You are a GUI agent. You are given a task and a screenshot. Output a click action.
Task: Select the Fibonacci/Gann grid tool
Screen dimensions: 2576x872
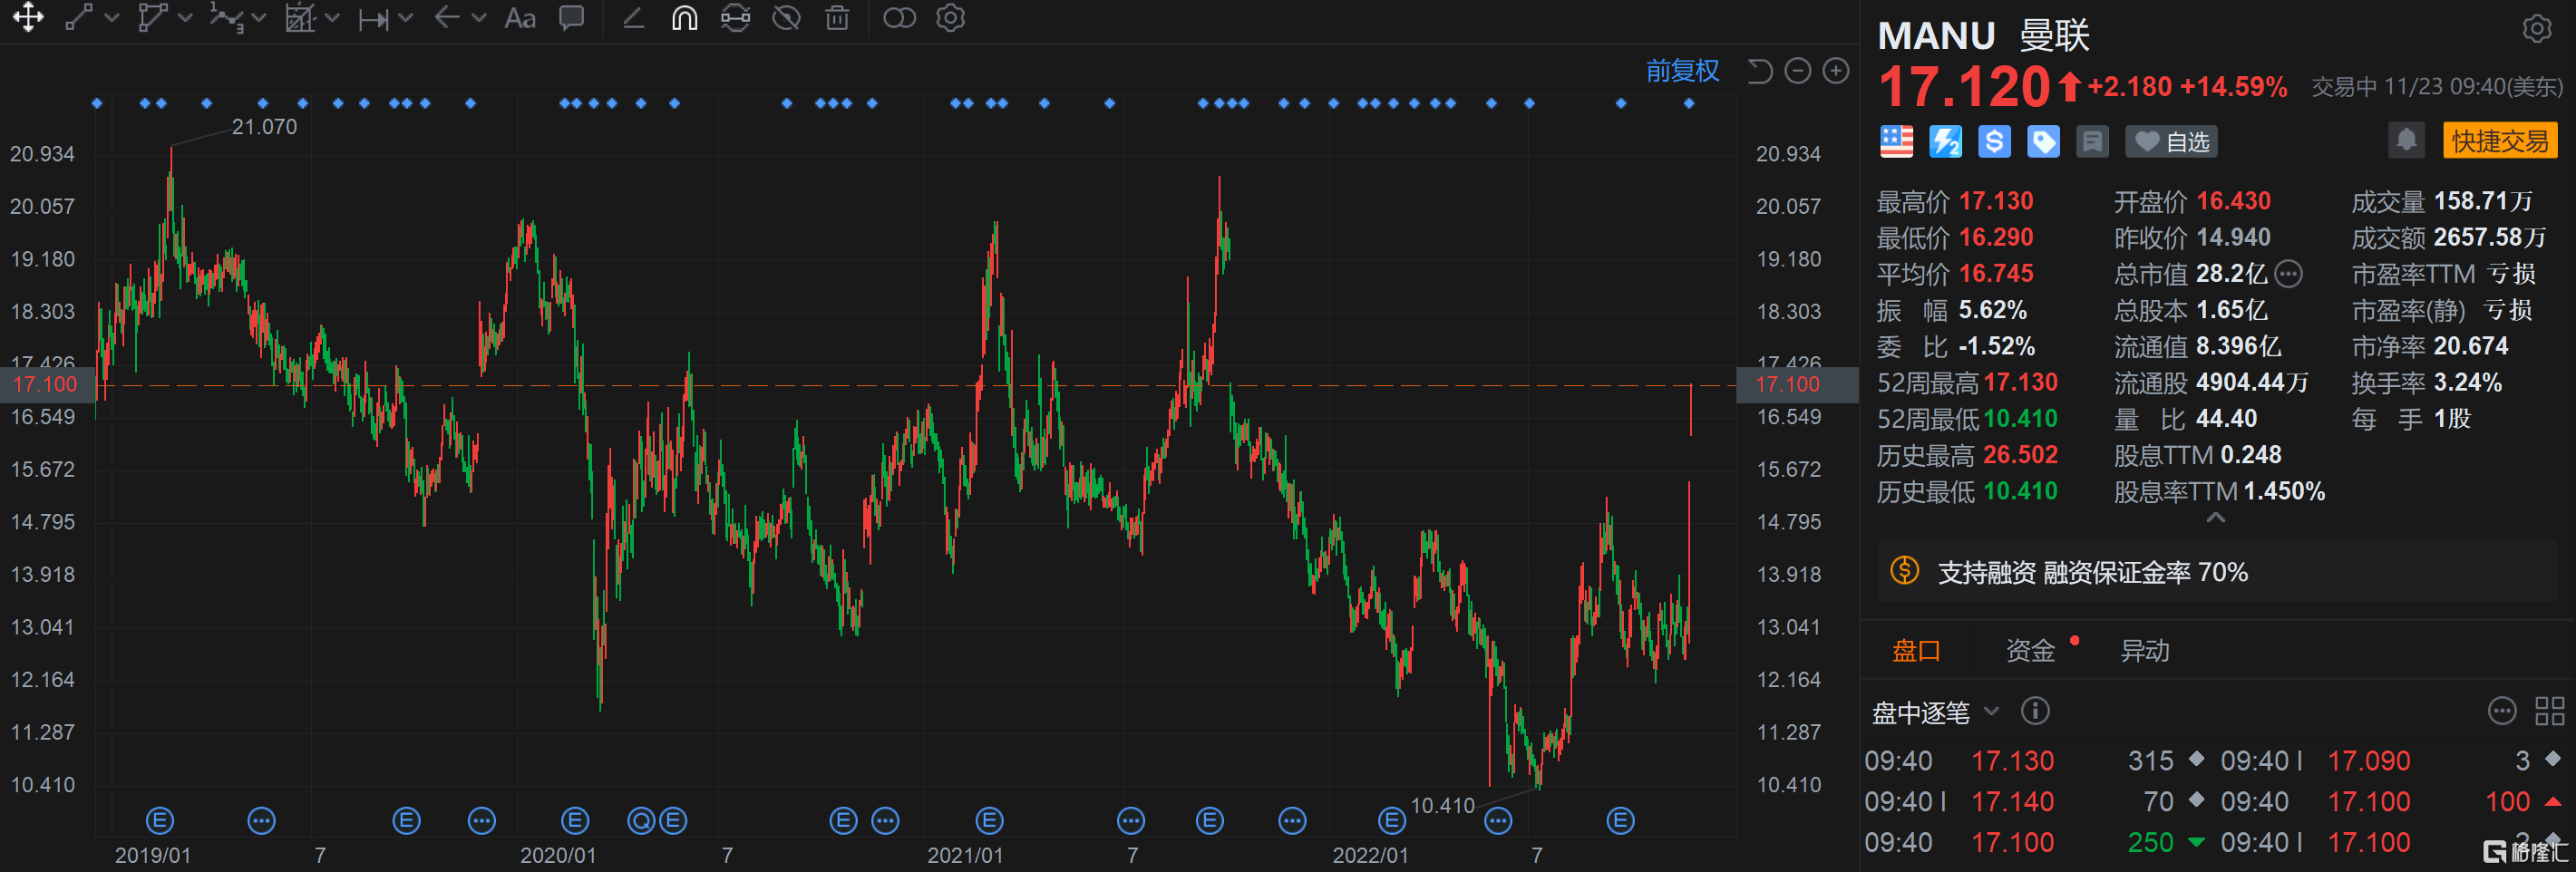(x=300, y=18)
